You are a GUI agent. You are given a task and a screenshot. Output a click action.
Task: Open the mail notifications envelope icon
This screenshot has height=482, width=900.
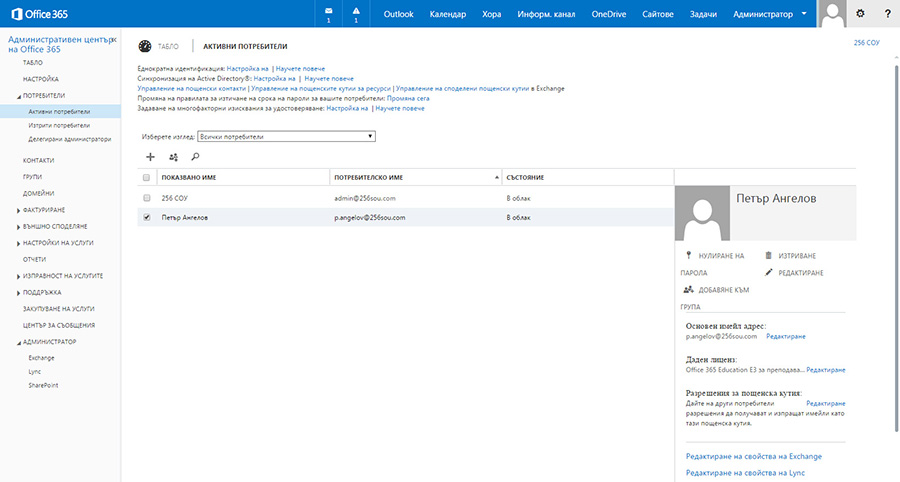coord(328,11)
